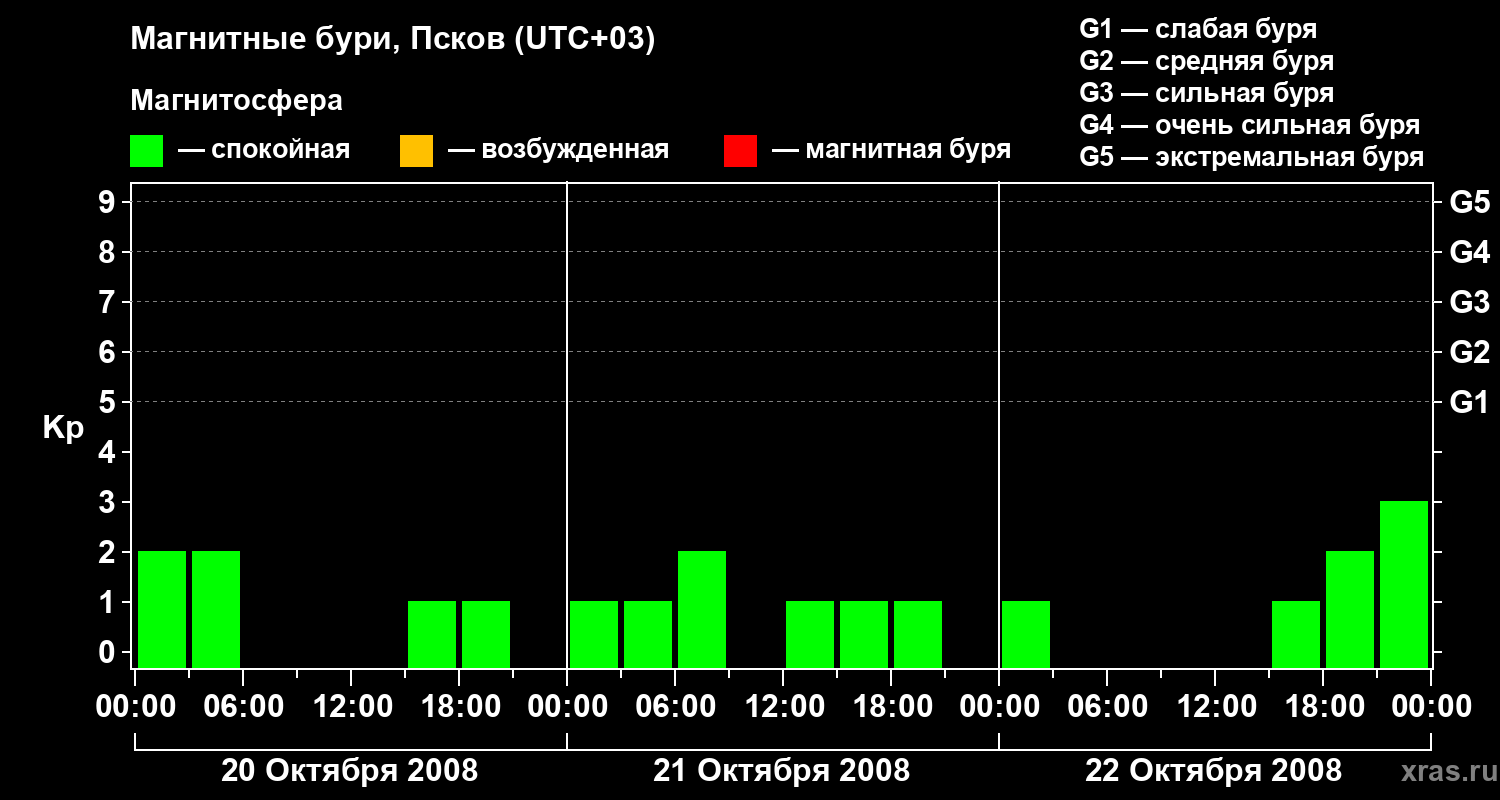Select '12:00' tick label under 22 Октября
The width and height of the screenshot is (1500, 800).
[x=1215, y=707]
